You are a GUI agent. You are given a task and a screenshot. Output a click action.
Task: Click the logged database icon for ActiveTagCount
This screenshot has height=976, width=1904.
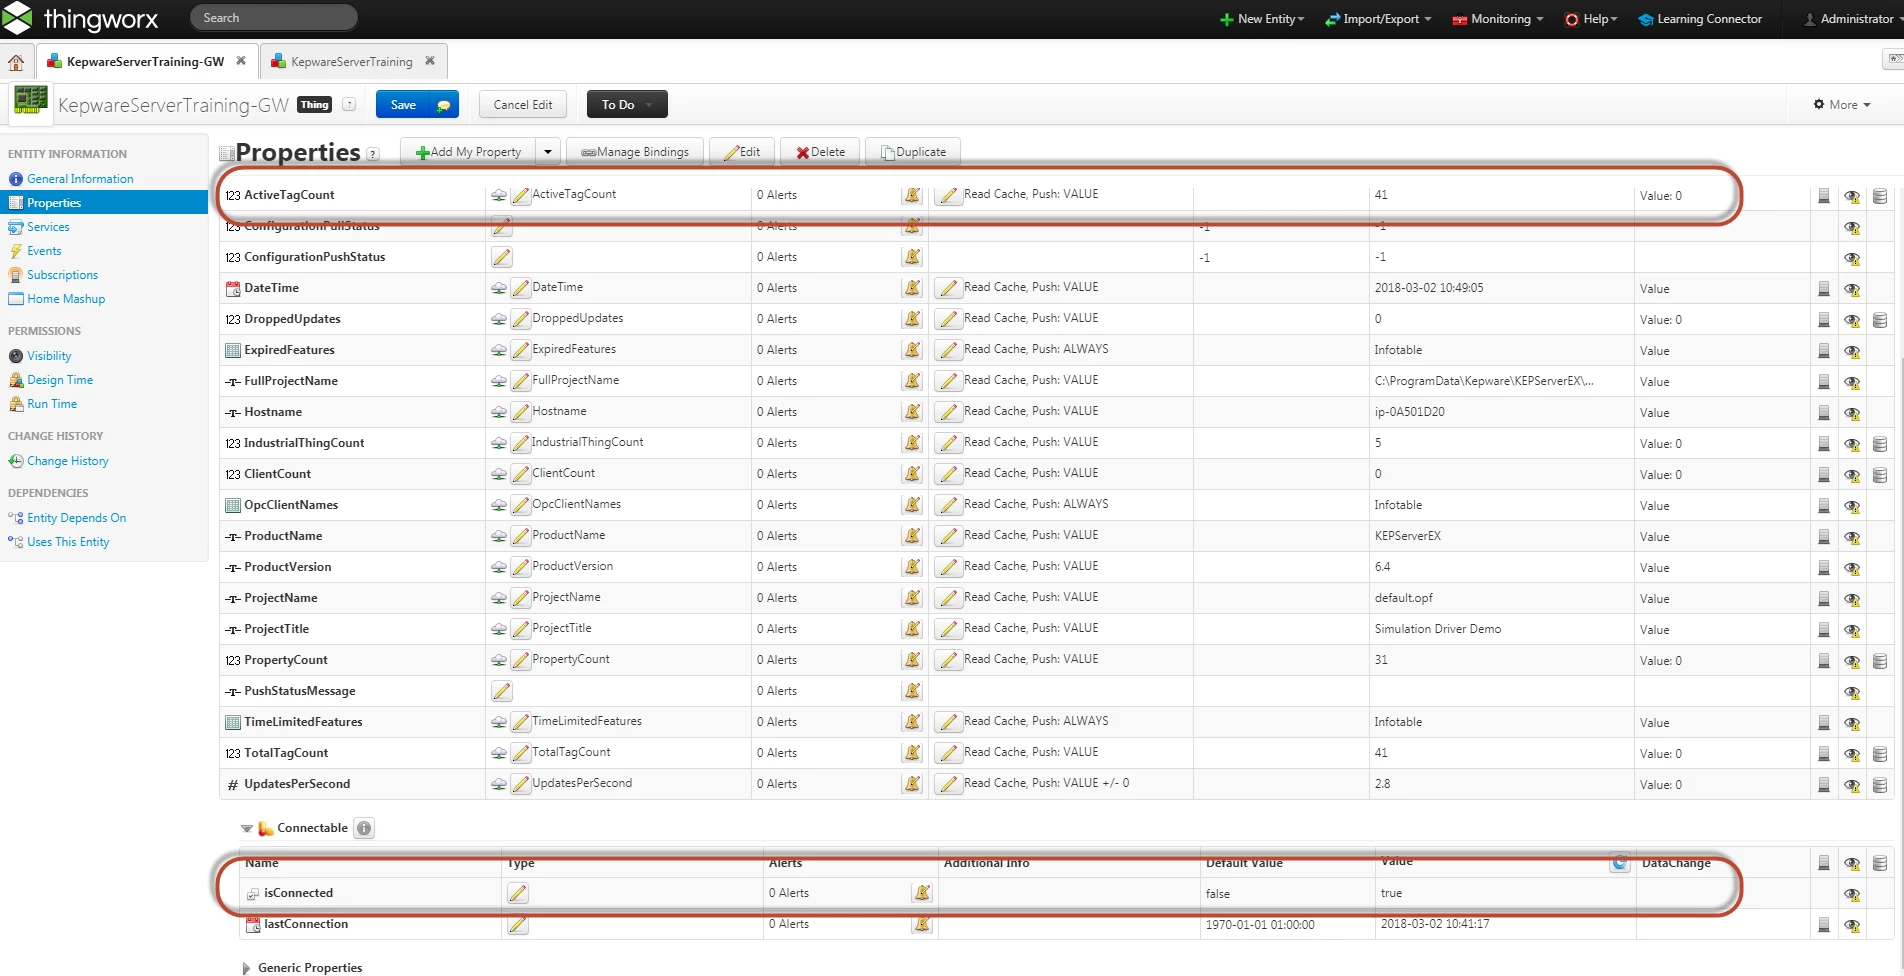(1880, 196)
